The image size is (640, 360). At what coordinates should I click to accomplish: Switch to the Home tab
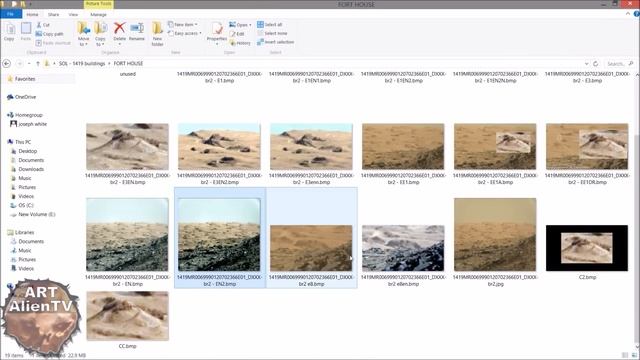32,14
